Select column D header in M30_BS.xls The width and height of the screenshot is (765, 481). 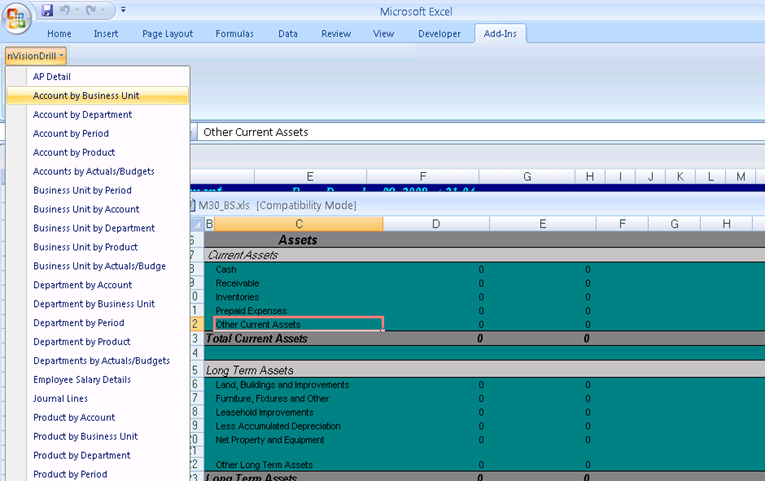(x=436, y=224)
